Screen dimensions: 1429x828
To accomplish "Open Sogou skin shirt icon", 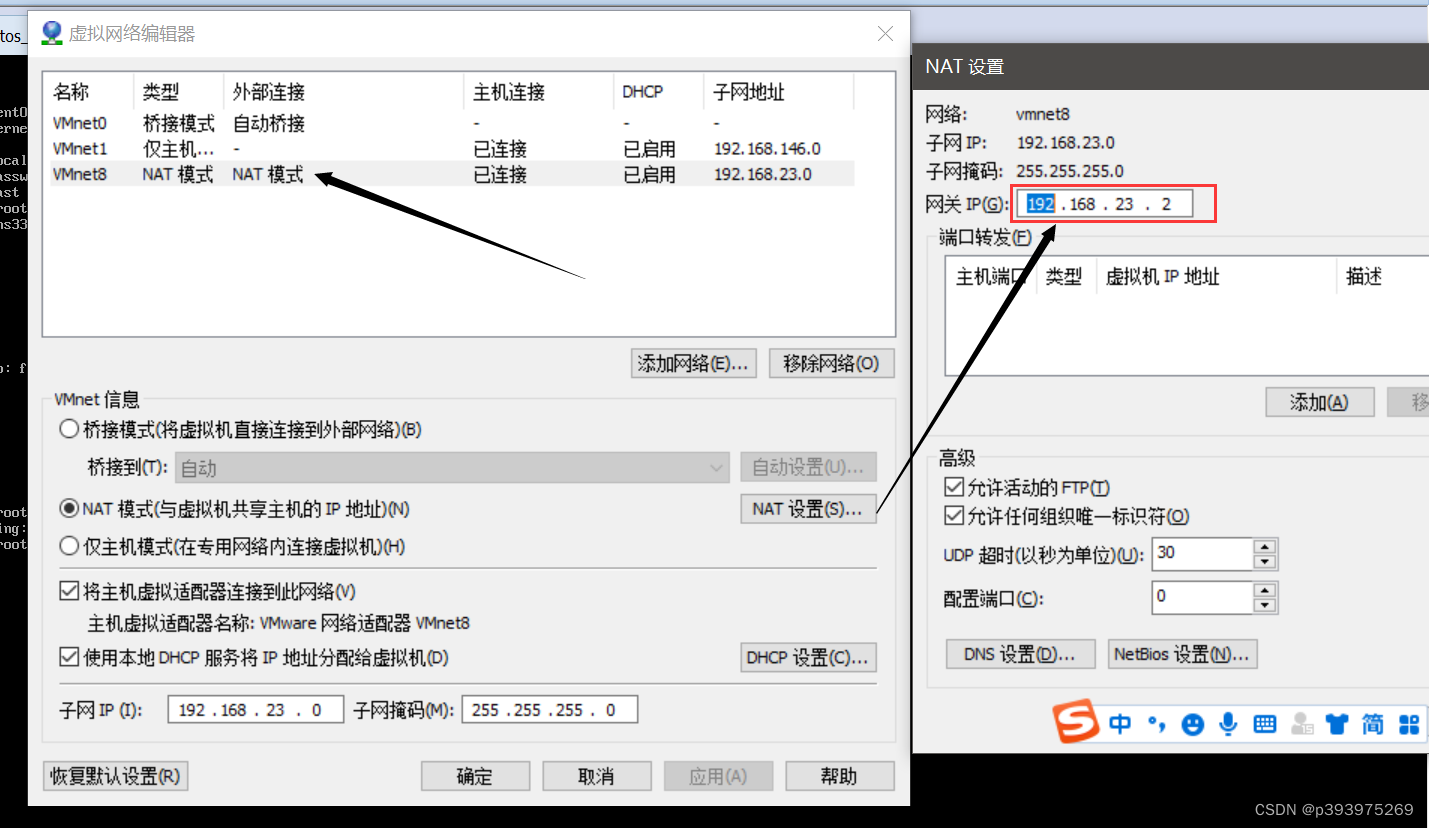I will (1337, 724).
